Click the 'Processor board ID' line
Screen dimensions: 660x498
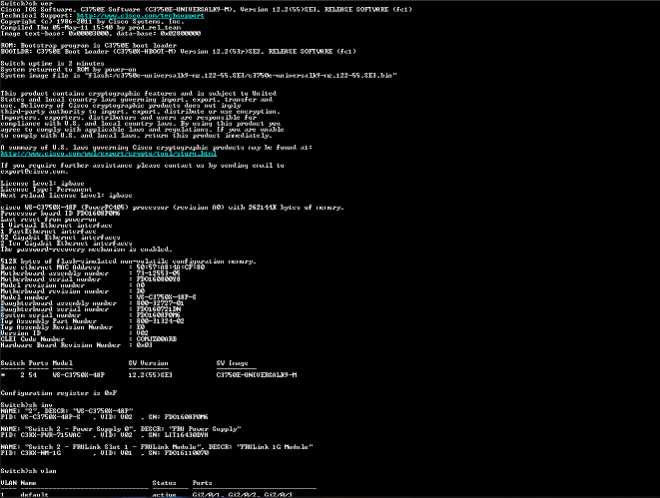60,213
